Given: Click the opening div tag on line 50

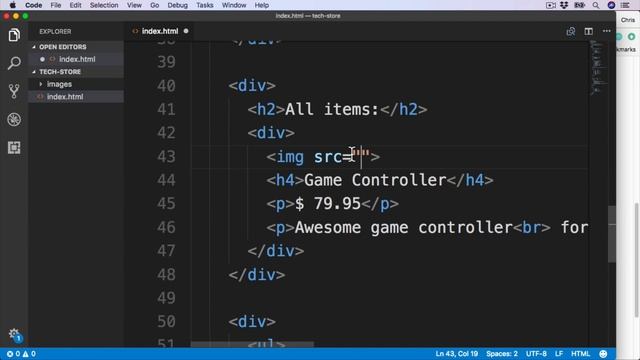Looking at the screenshot, I should tap(252, 322).
